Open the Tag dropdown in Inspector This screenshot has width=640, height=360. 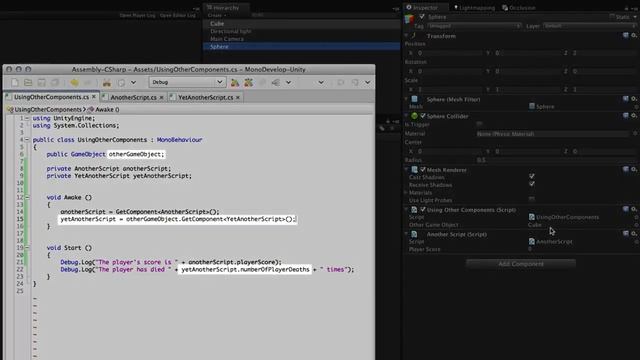point(474,26)
